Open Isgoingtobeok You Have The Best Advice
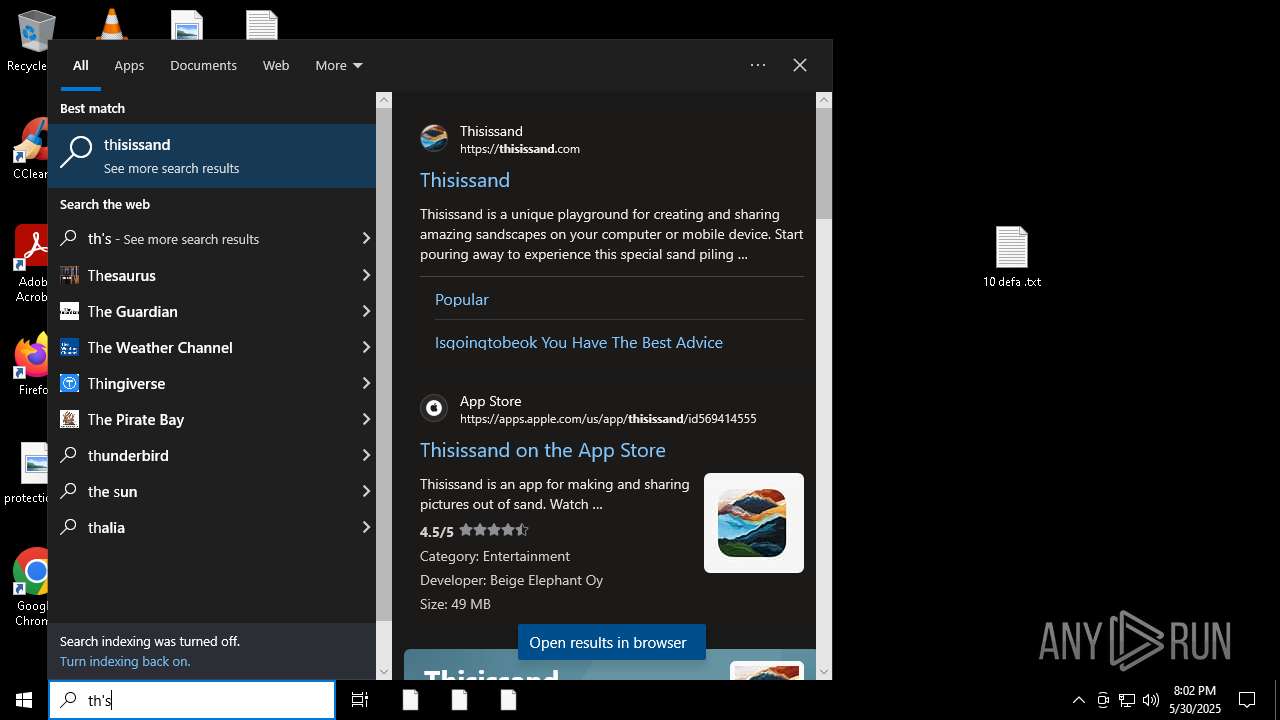The width and height of the screenshot is (1280, 720). pyautogui.click(x=579, y=342)
